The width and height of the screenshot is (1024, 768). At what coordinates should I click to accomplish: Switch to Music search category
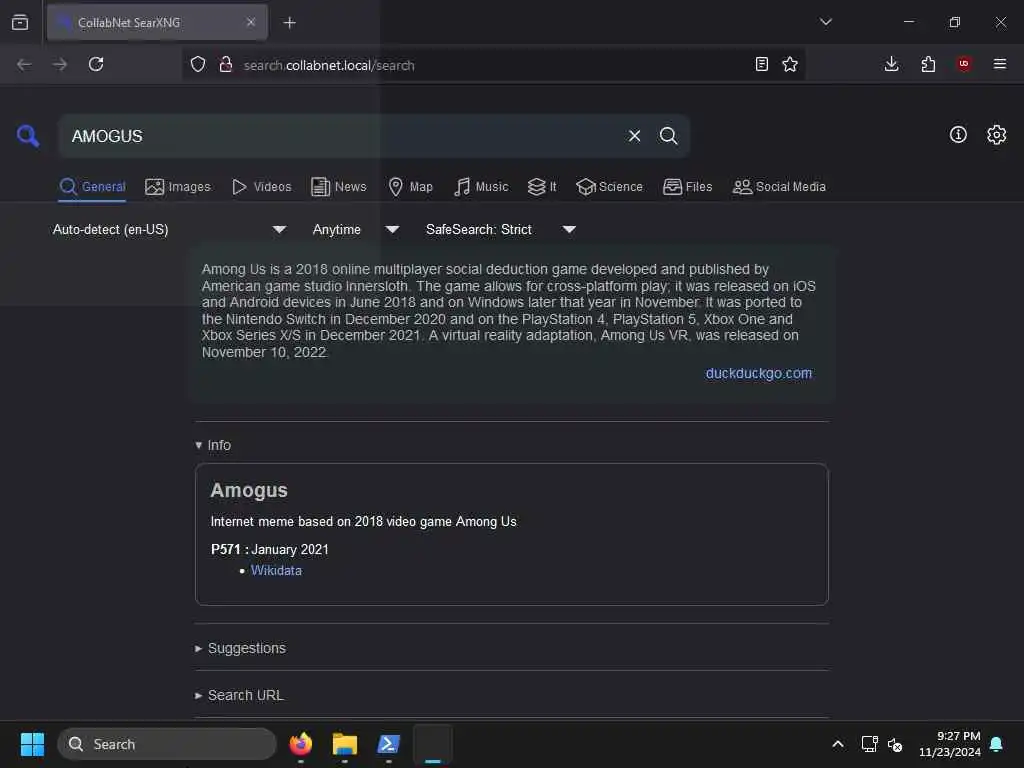481,187
